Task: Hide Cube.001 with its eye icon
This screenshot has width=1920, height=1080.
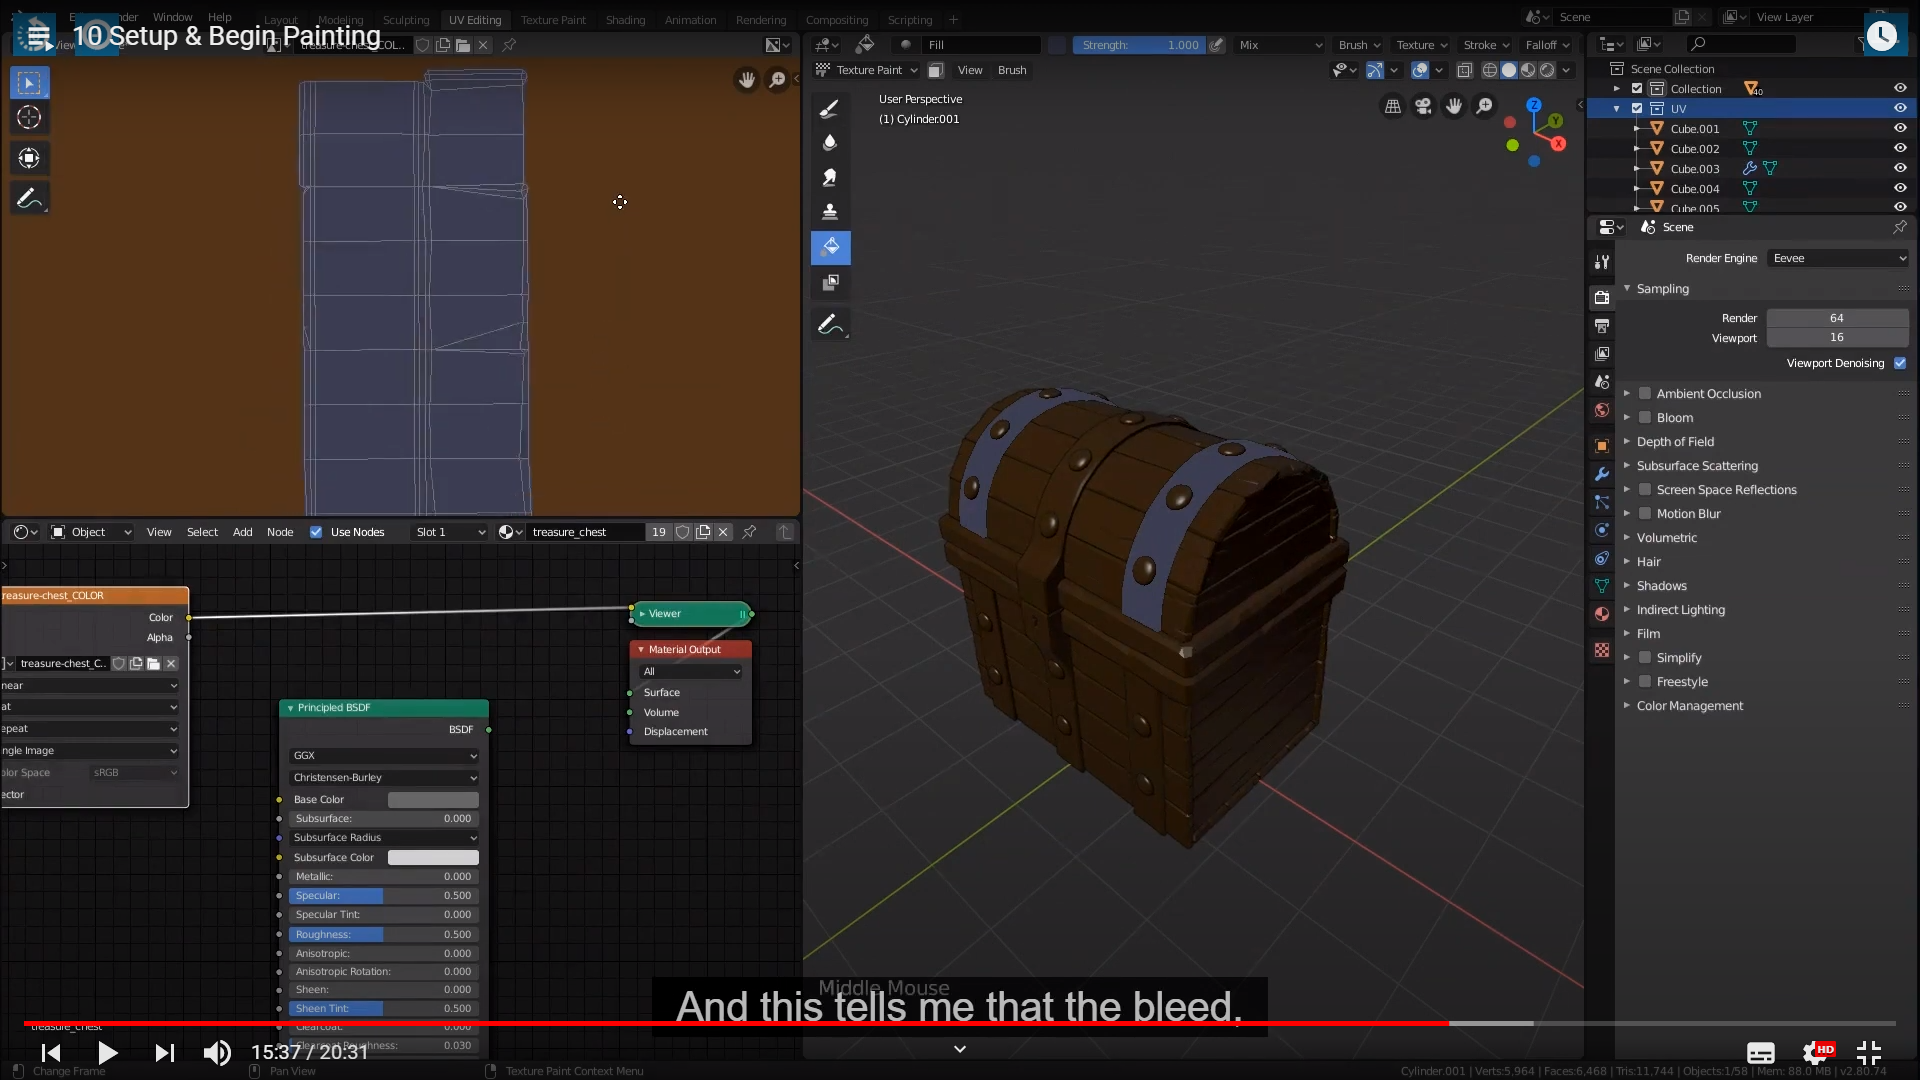Action: (x=1900, y=128)
